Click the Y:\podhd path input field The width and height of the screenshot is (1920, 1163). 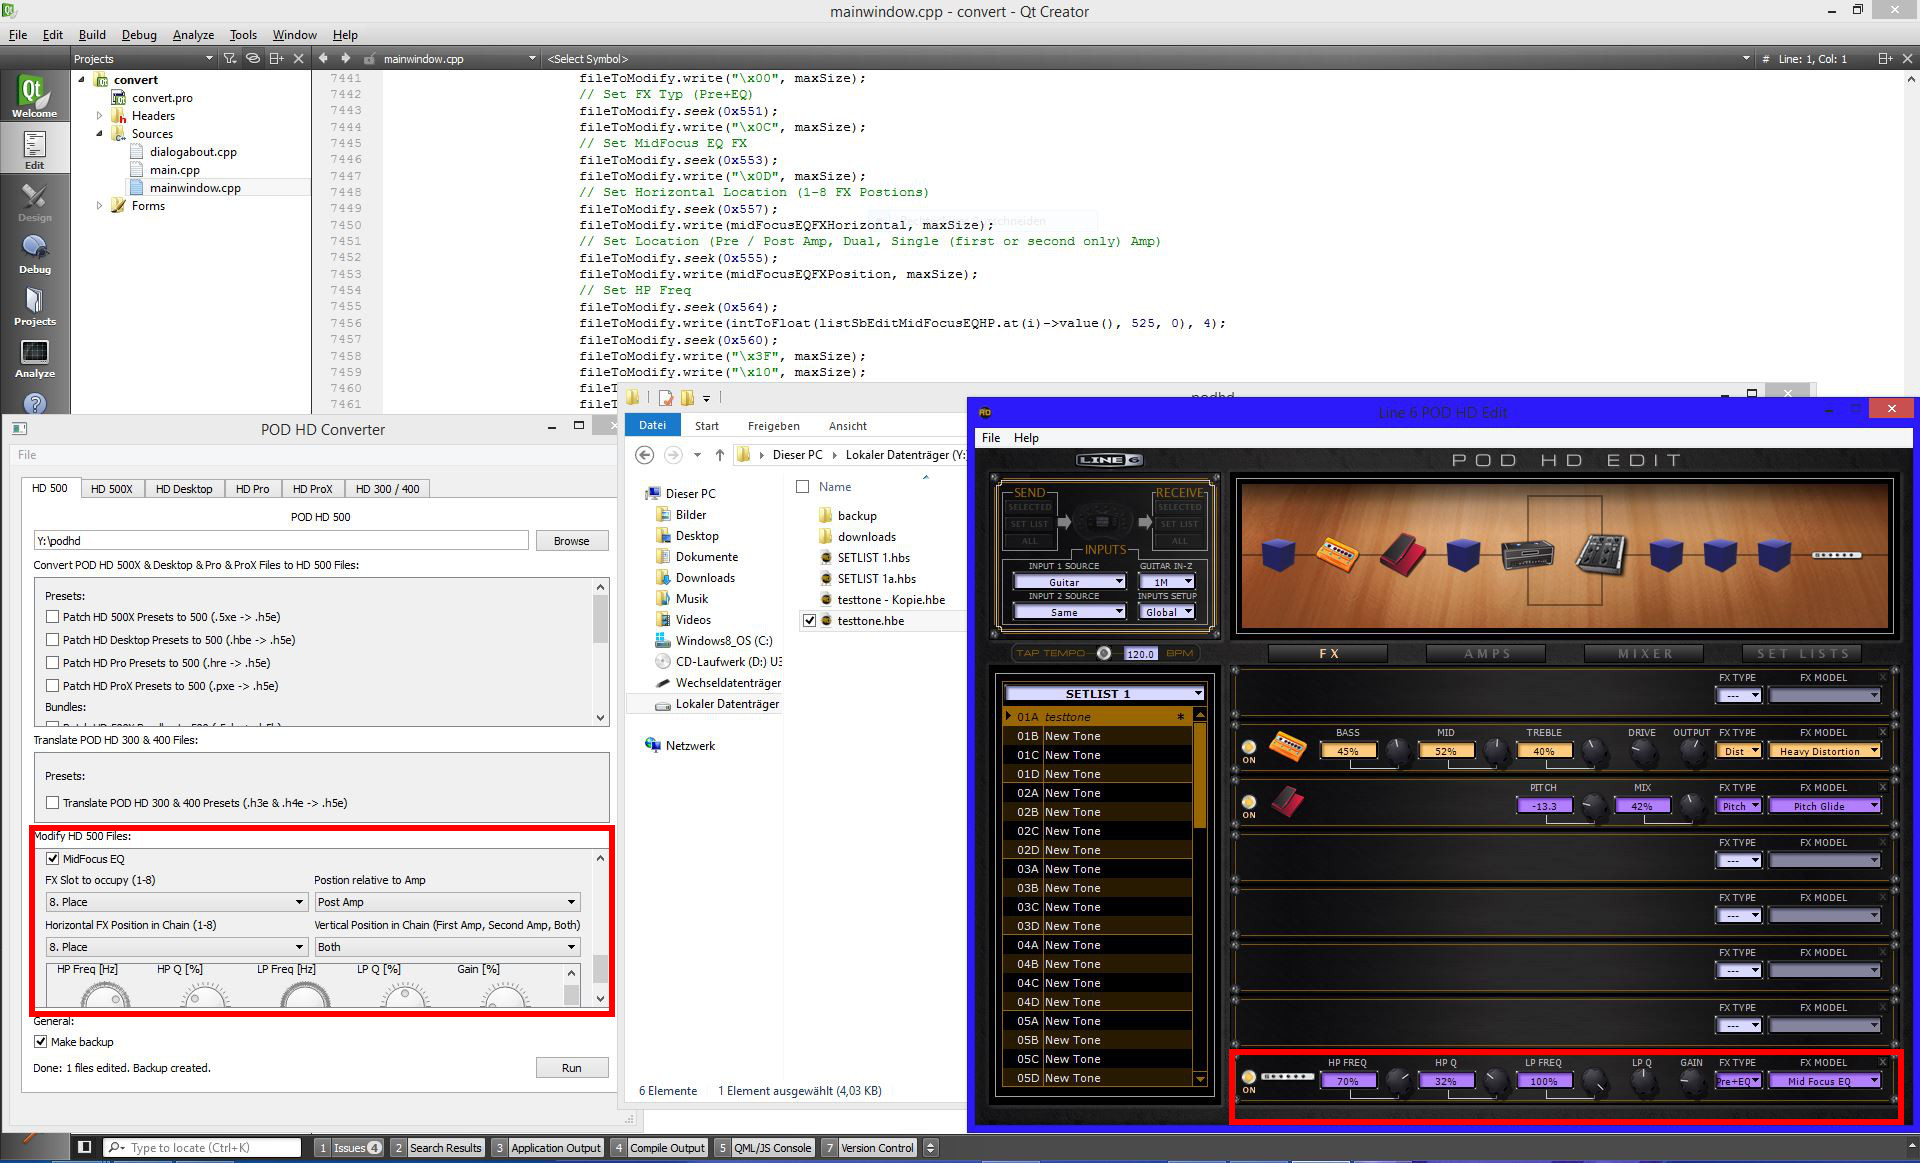tap(281, 541)
